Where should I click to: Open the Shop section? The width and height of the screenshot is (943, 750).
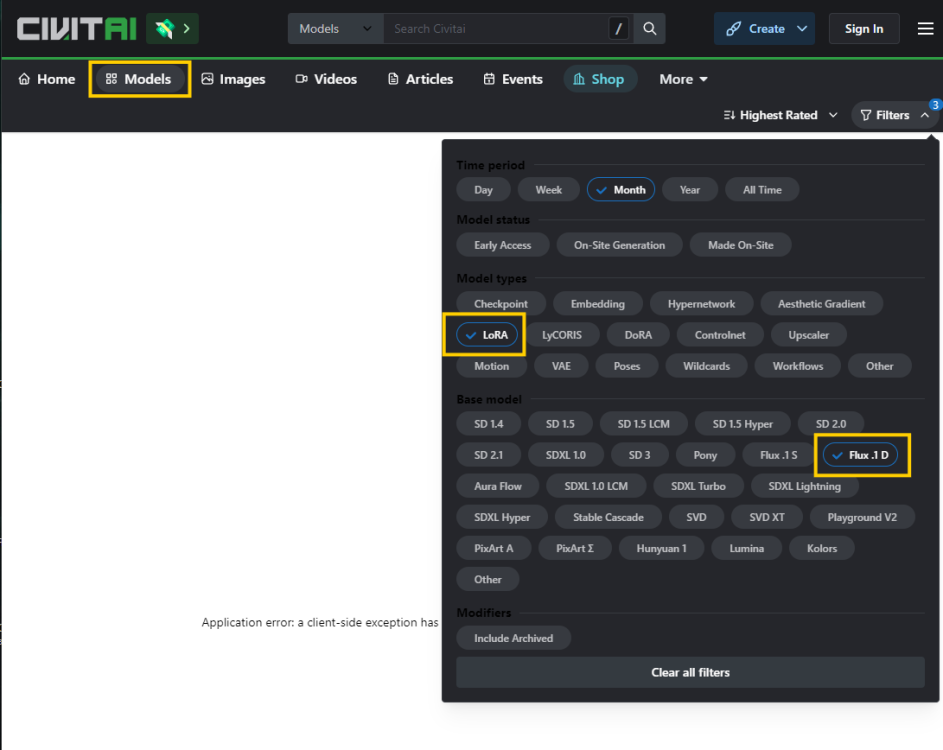pos(598,79)
